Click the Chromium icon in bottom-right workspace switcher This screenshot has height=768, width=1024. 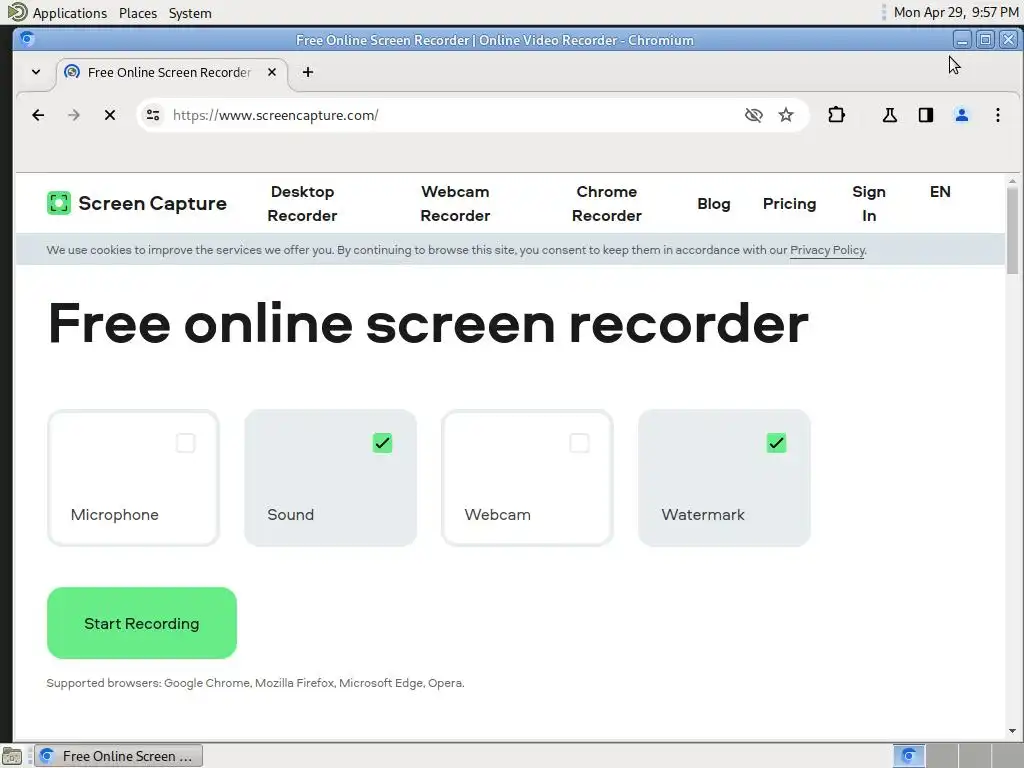coord(908,756)
